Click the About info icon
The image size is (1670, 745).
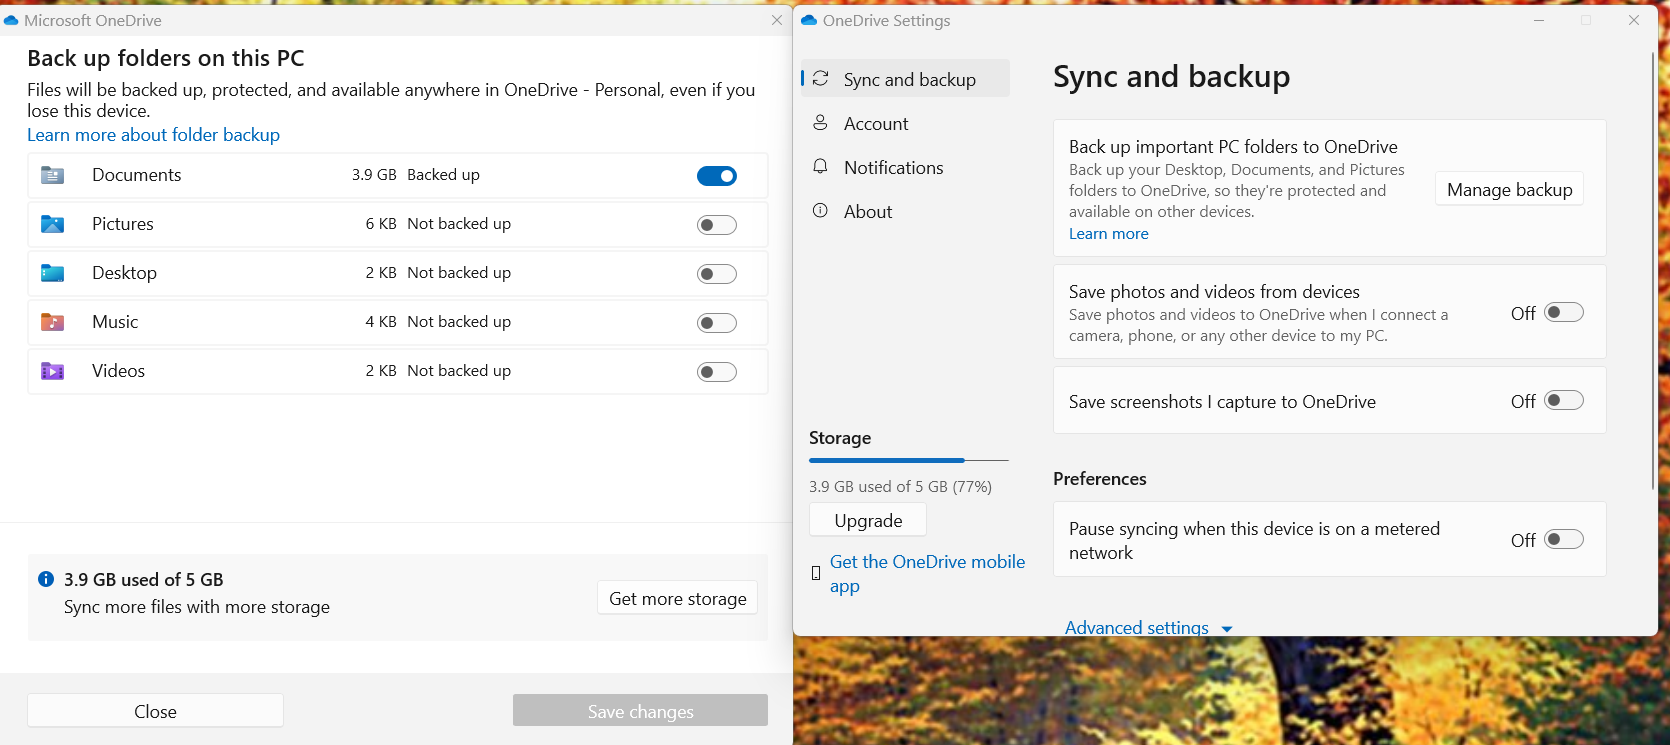point(820,211)
